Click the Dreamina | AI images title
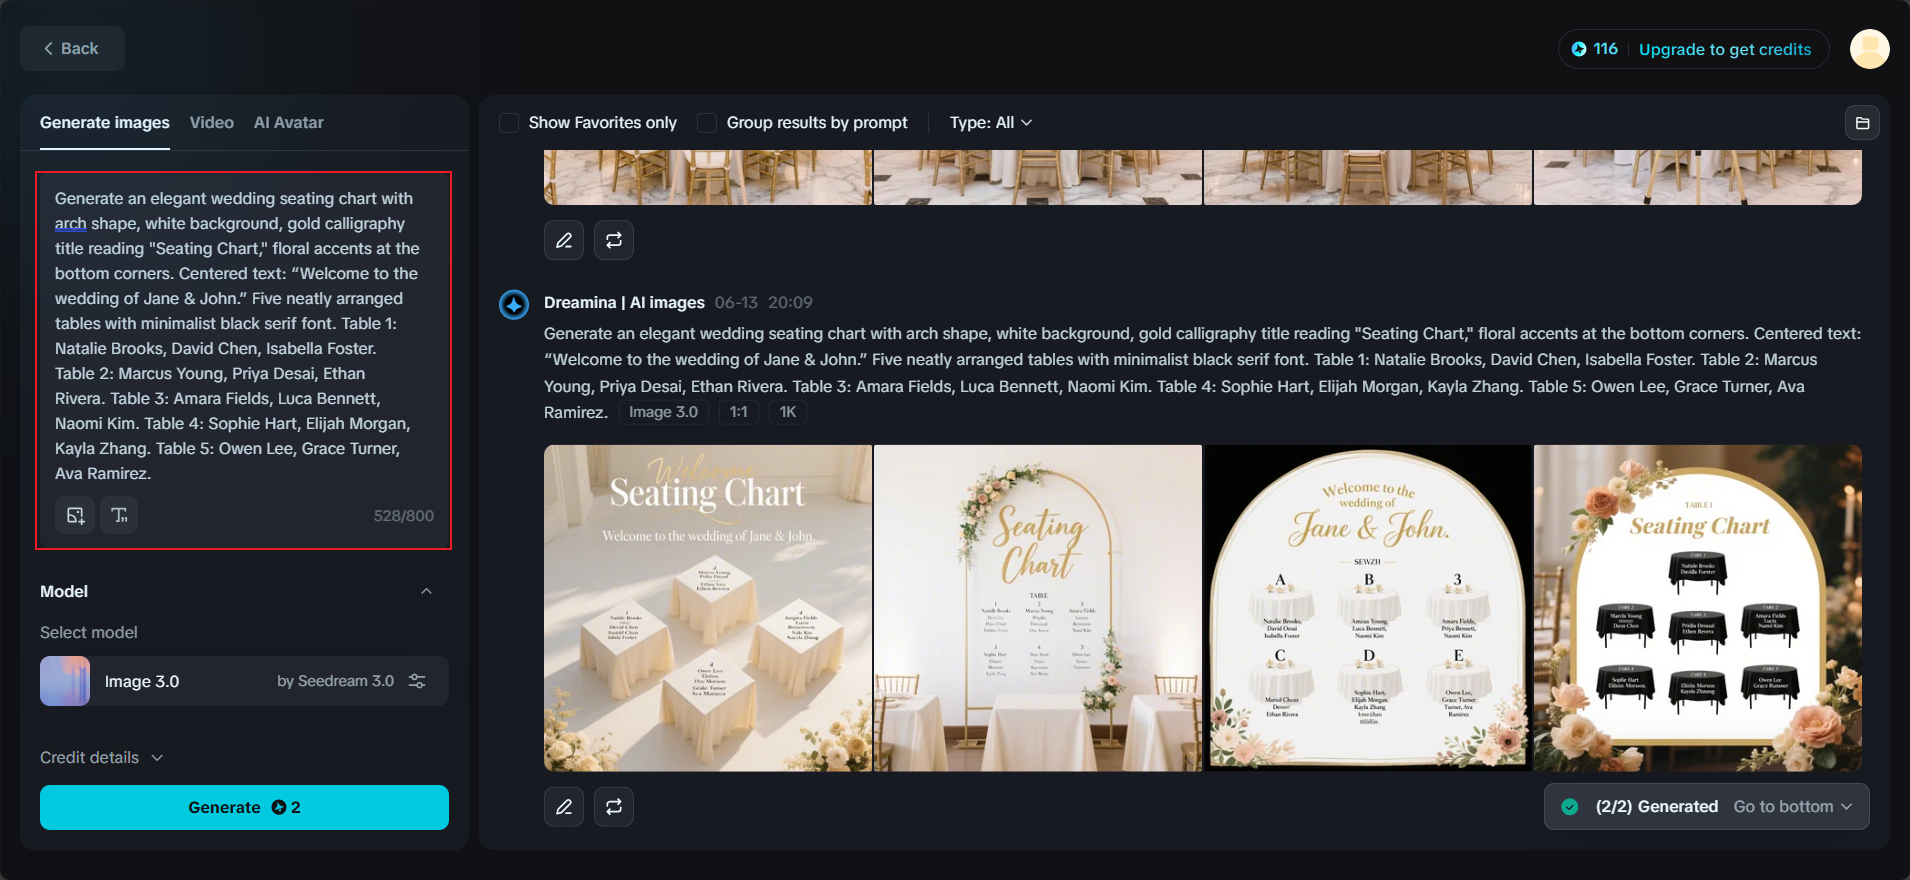 pos(624,302)
